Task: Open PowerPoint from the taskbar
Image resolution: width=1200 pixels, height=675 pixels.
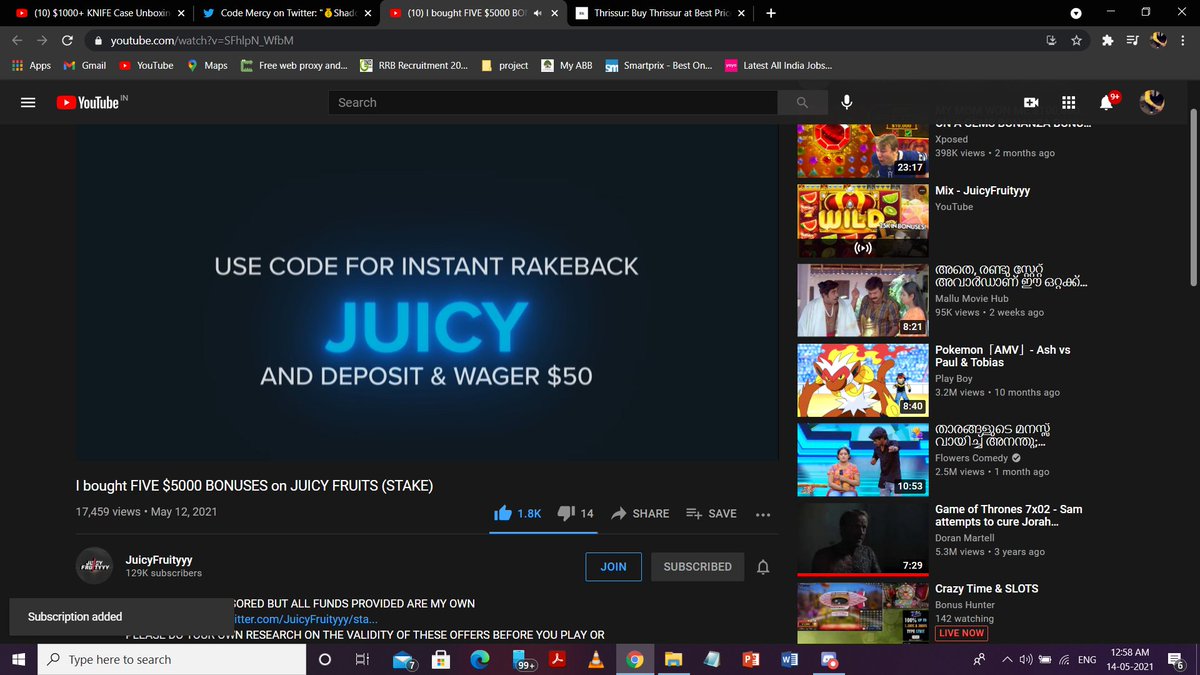Action: coord(750,660)
